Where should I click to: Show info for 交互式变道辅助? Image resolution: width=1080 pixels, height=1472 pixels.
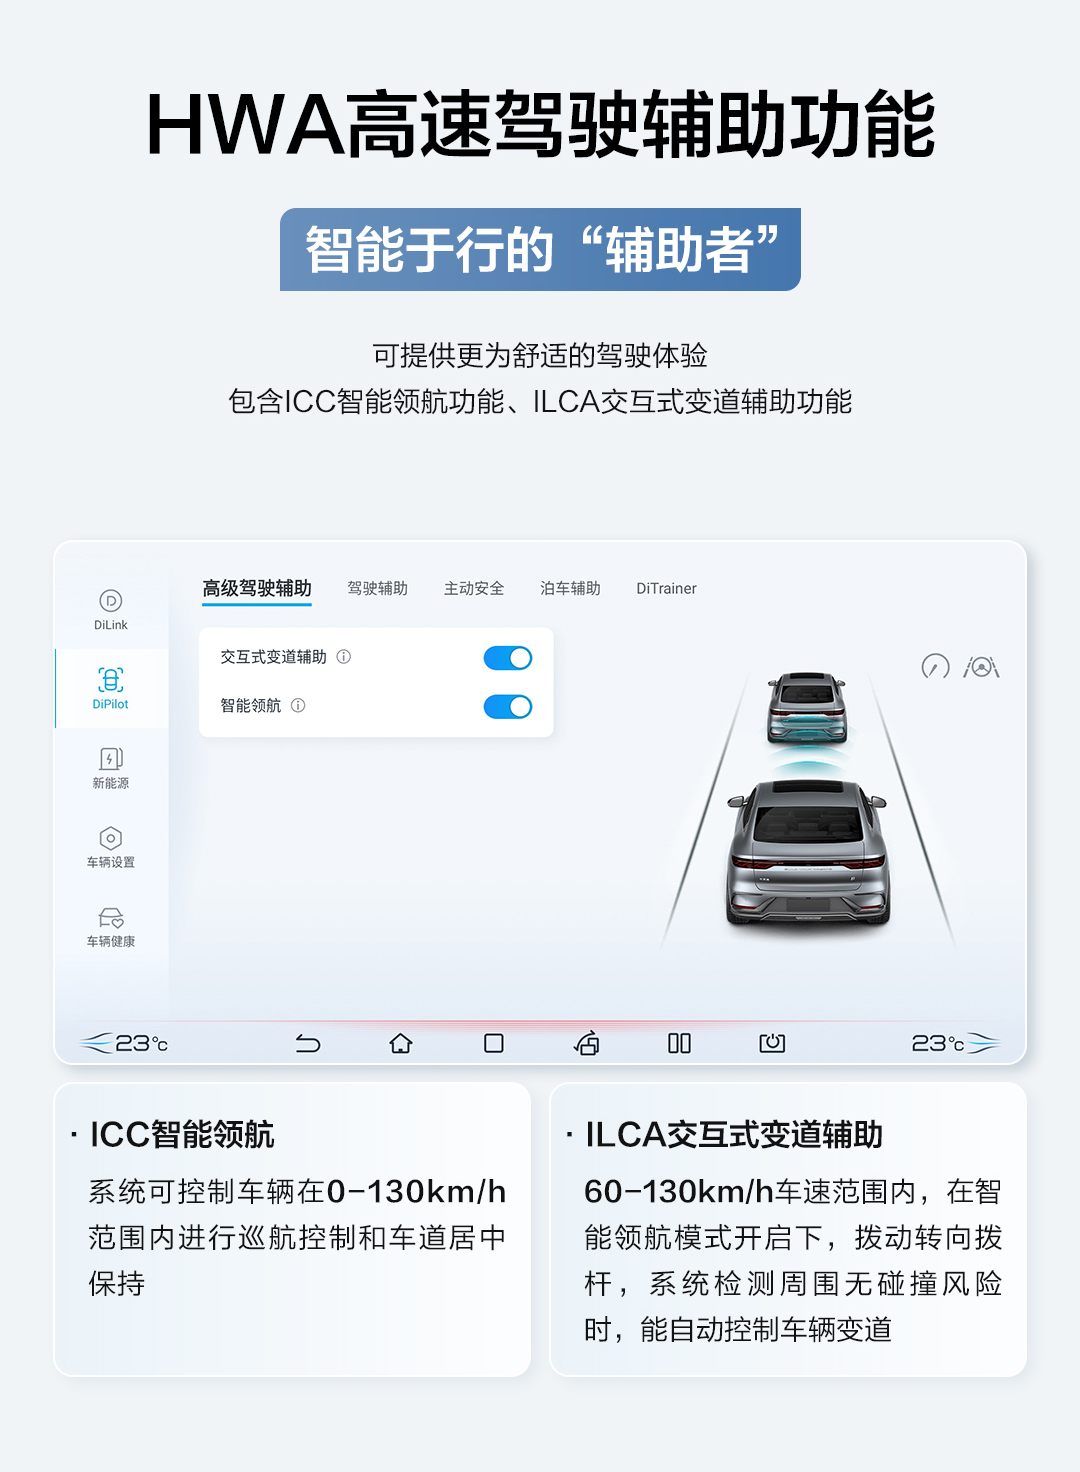pyautogui.click(x=344, y=657)
